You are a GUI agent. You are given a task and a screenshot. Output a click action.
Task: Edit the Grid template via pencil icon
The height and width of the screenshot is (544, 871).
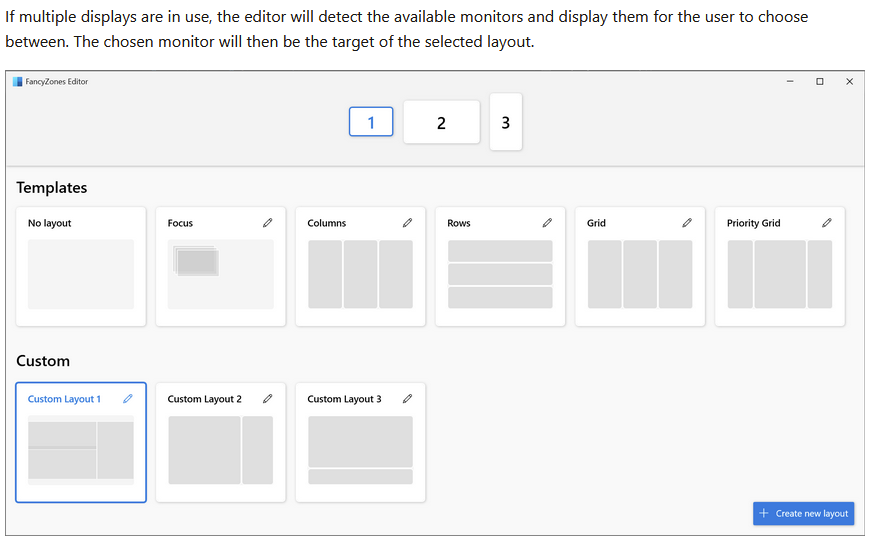click(x=687, y=223)
